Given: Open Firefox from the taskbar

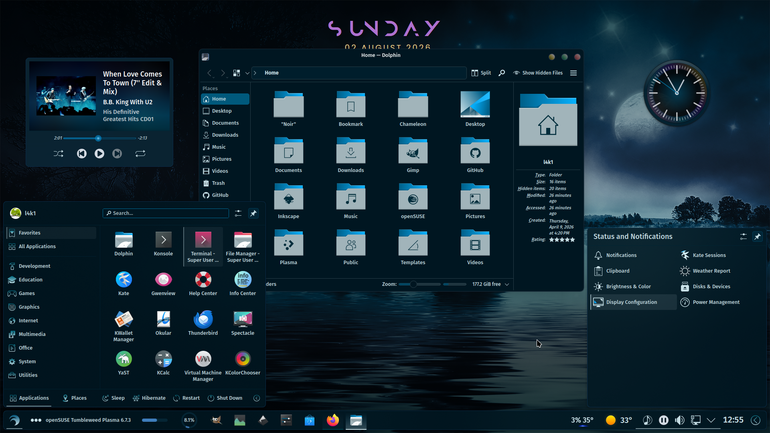Looking at the screenshot, I should 333,420.
